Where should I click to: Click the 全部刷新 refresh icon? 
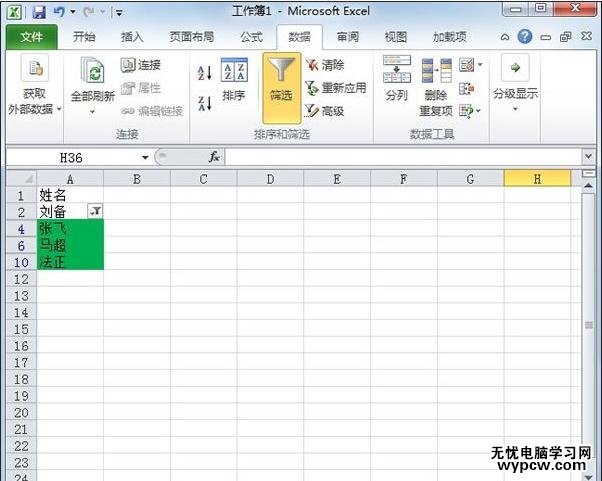point(93,69)
